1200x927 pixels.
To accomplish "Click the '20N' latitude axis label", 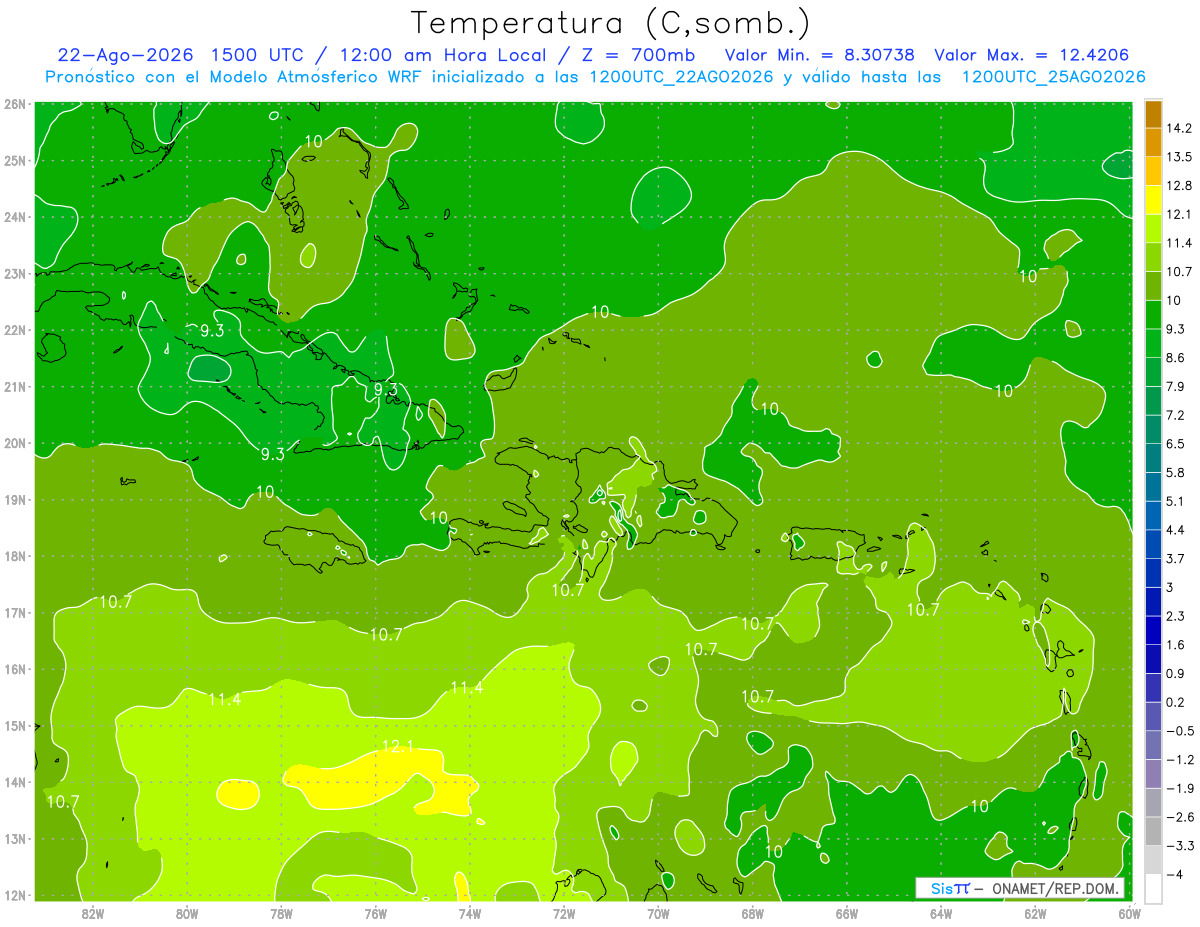I will point(14,443).
